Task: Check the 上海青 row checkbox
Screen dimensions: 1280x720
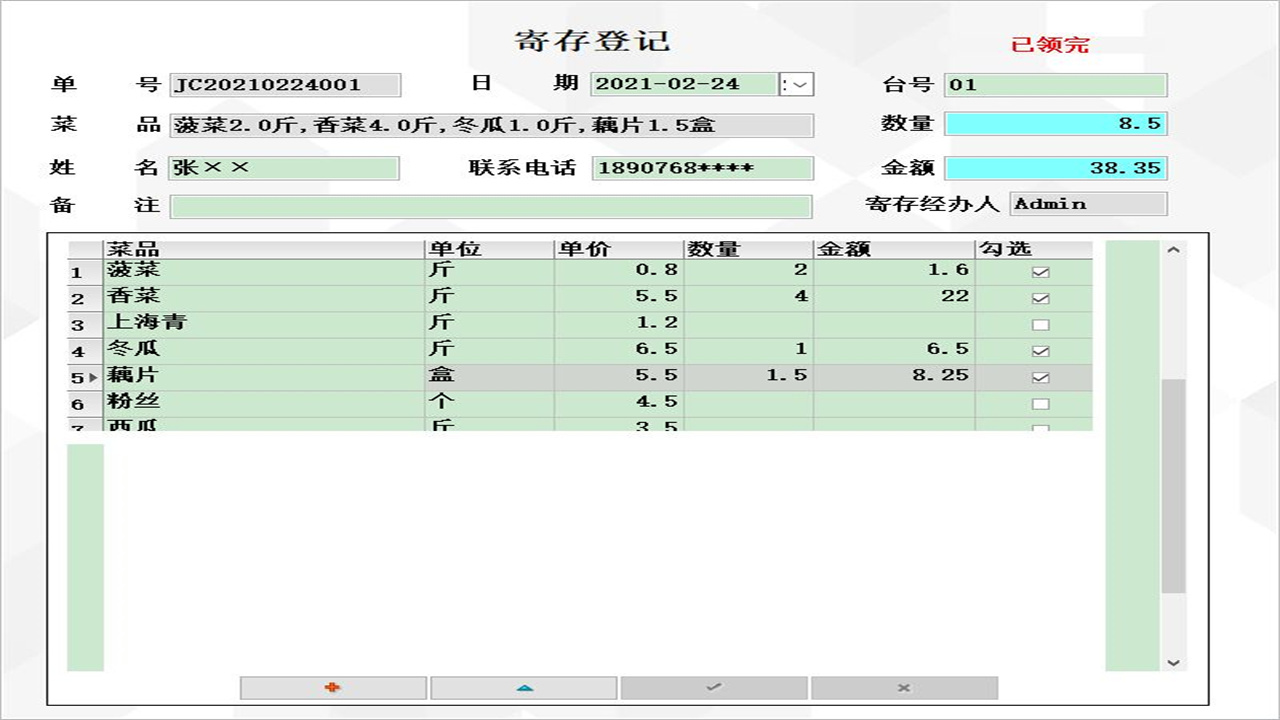Action: pyautogui.click(x=1040, y=325)
